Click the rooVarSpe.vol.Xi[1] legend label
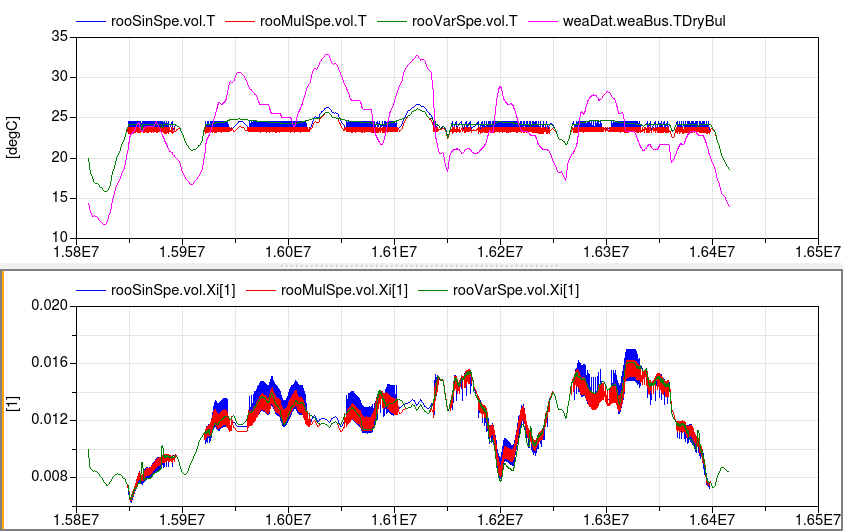 tap(515, 290)
